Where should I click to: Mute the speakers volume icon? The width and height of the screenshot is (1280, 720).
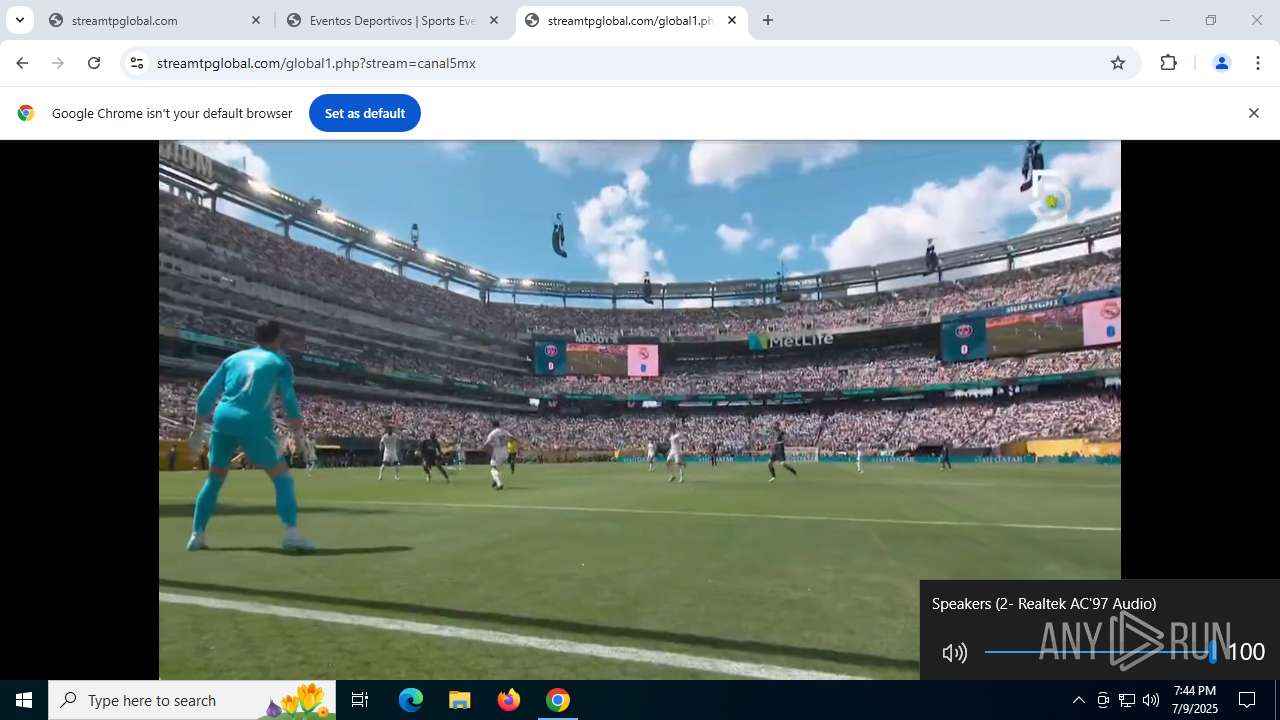tap(955, 653)
